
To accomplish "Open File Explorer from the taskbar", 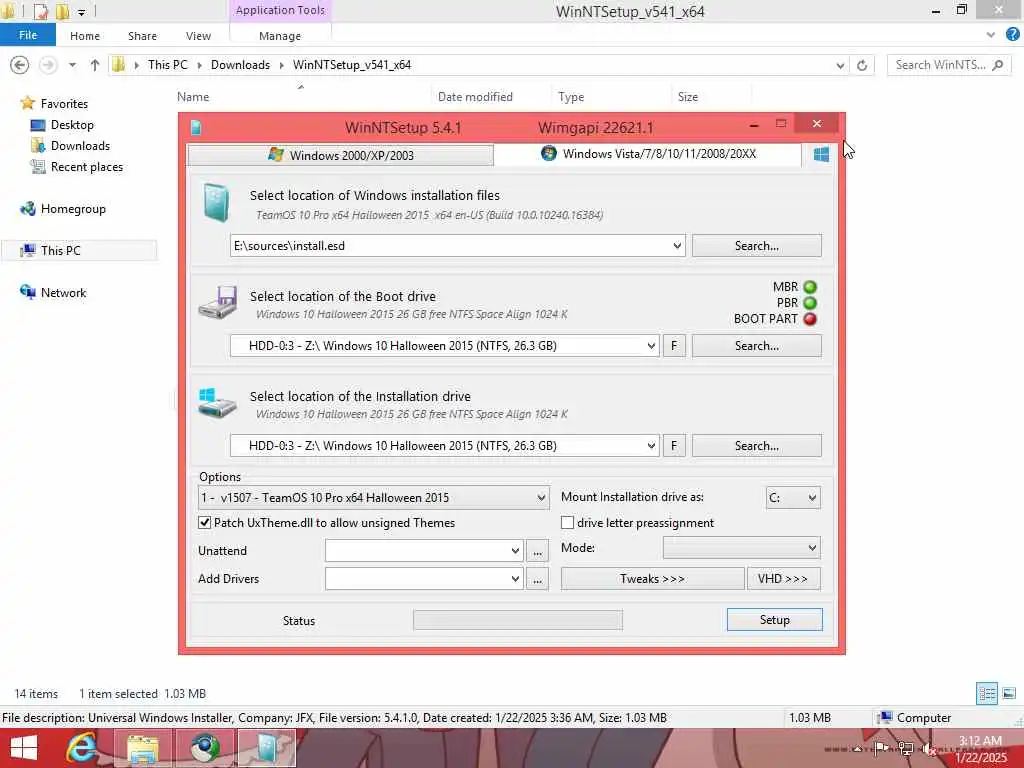I will 142,748.
